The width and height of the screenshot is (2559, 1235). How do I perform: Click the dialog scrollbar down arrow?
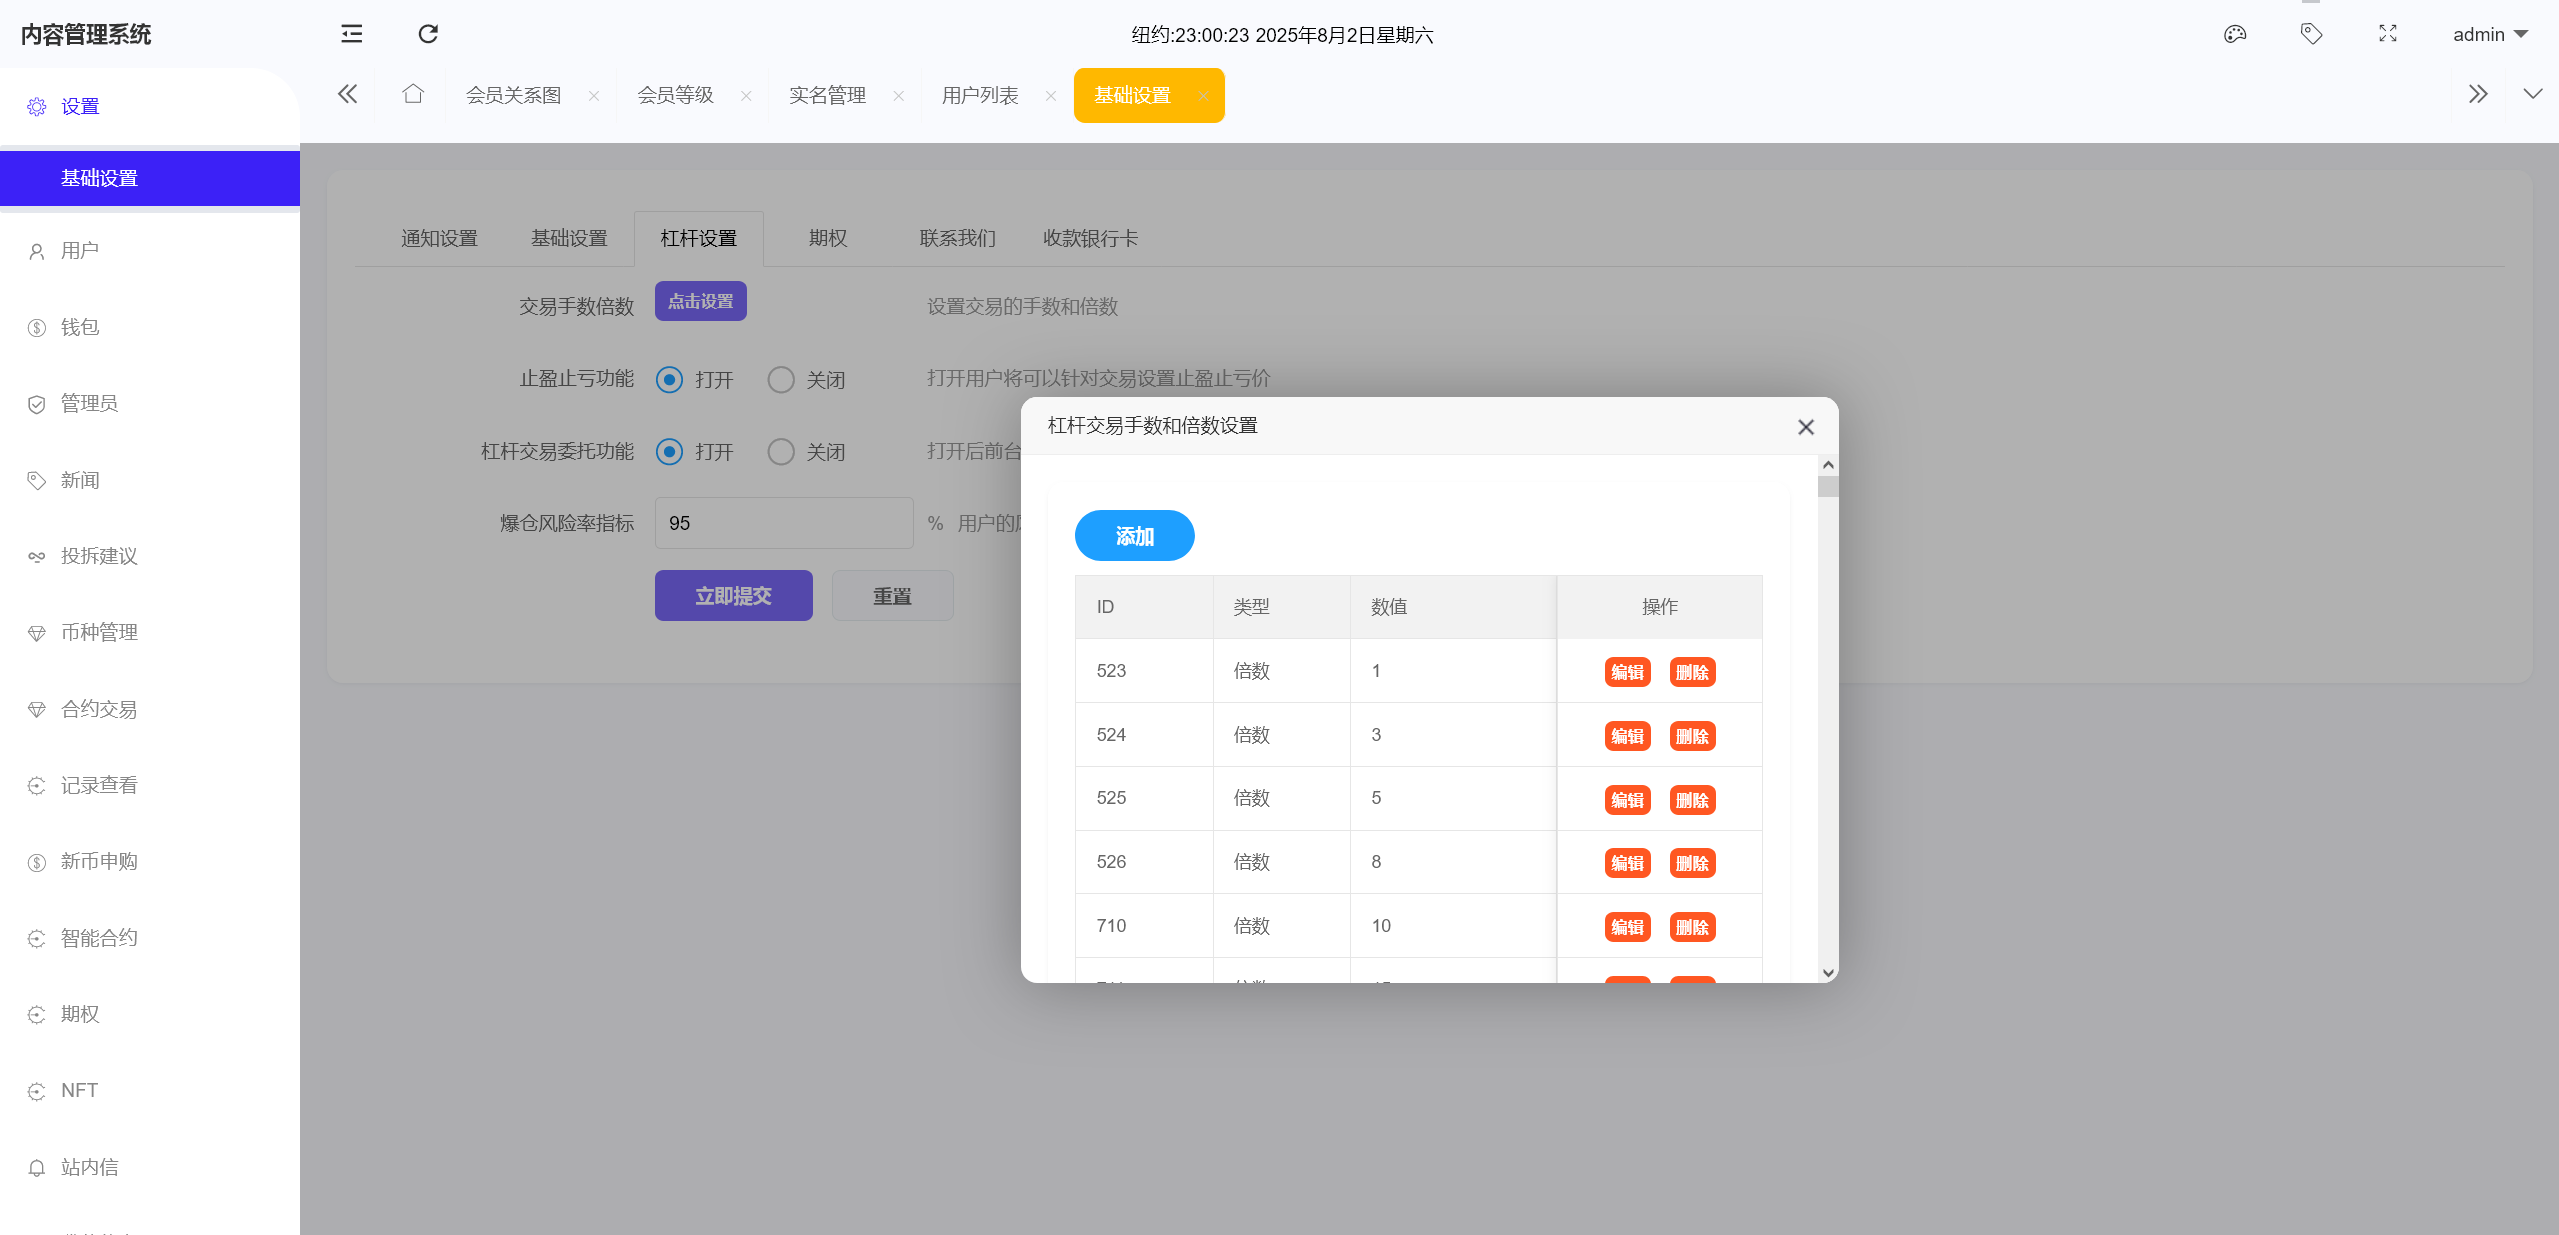(1828, 973)
